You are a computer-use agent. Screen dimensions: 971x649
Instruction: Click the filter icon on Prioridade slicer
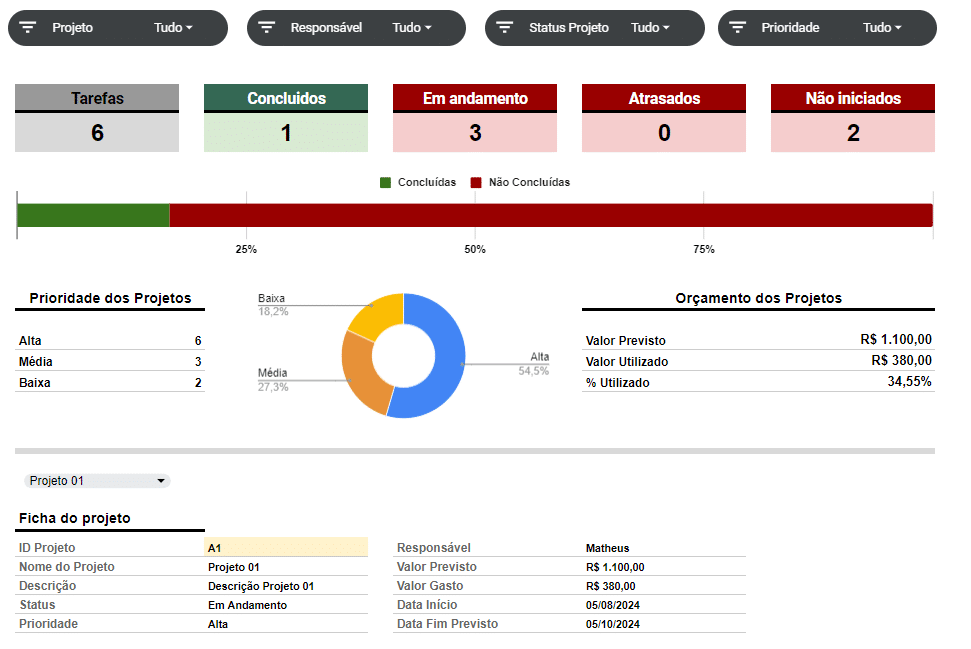point(738,27)
